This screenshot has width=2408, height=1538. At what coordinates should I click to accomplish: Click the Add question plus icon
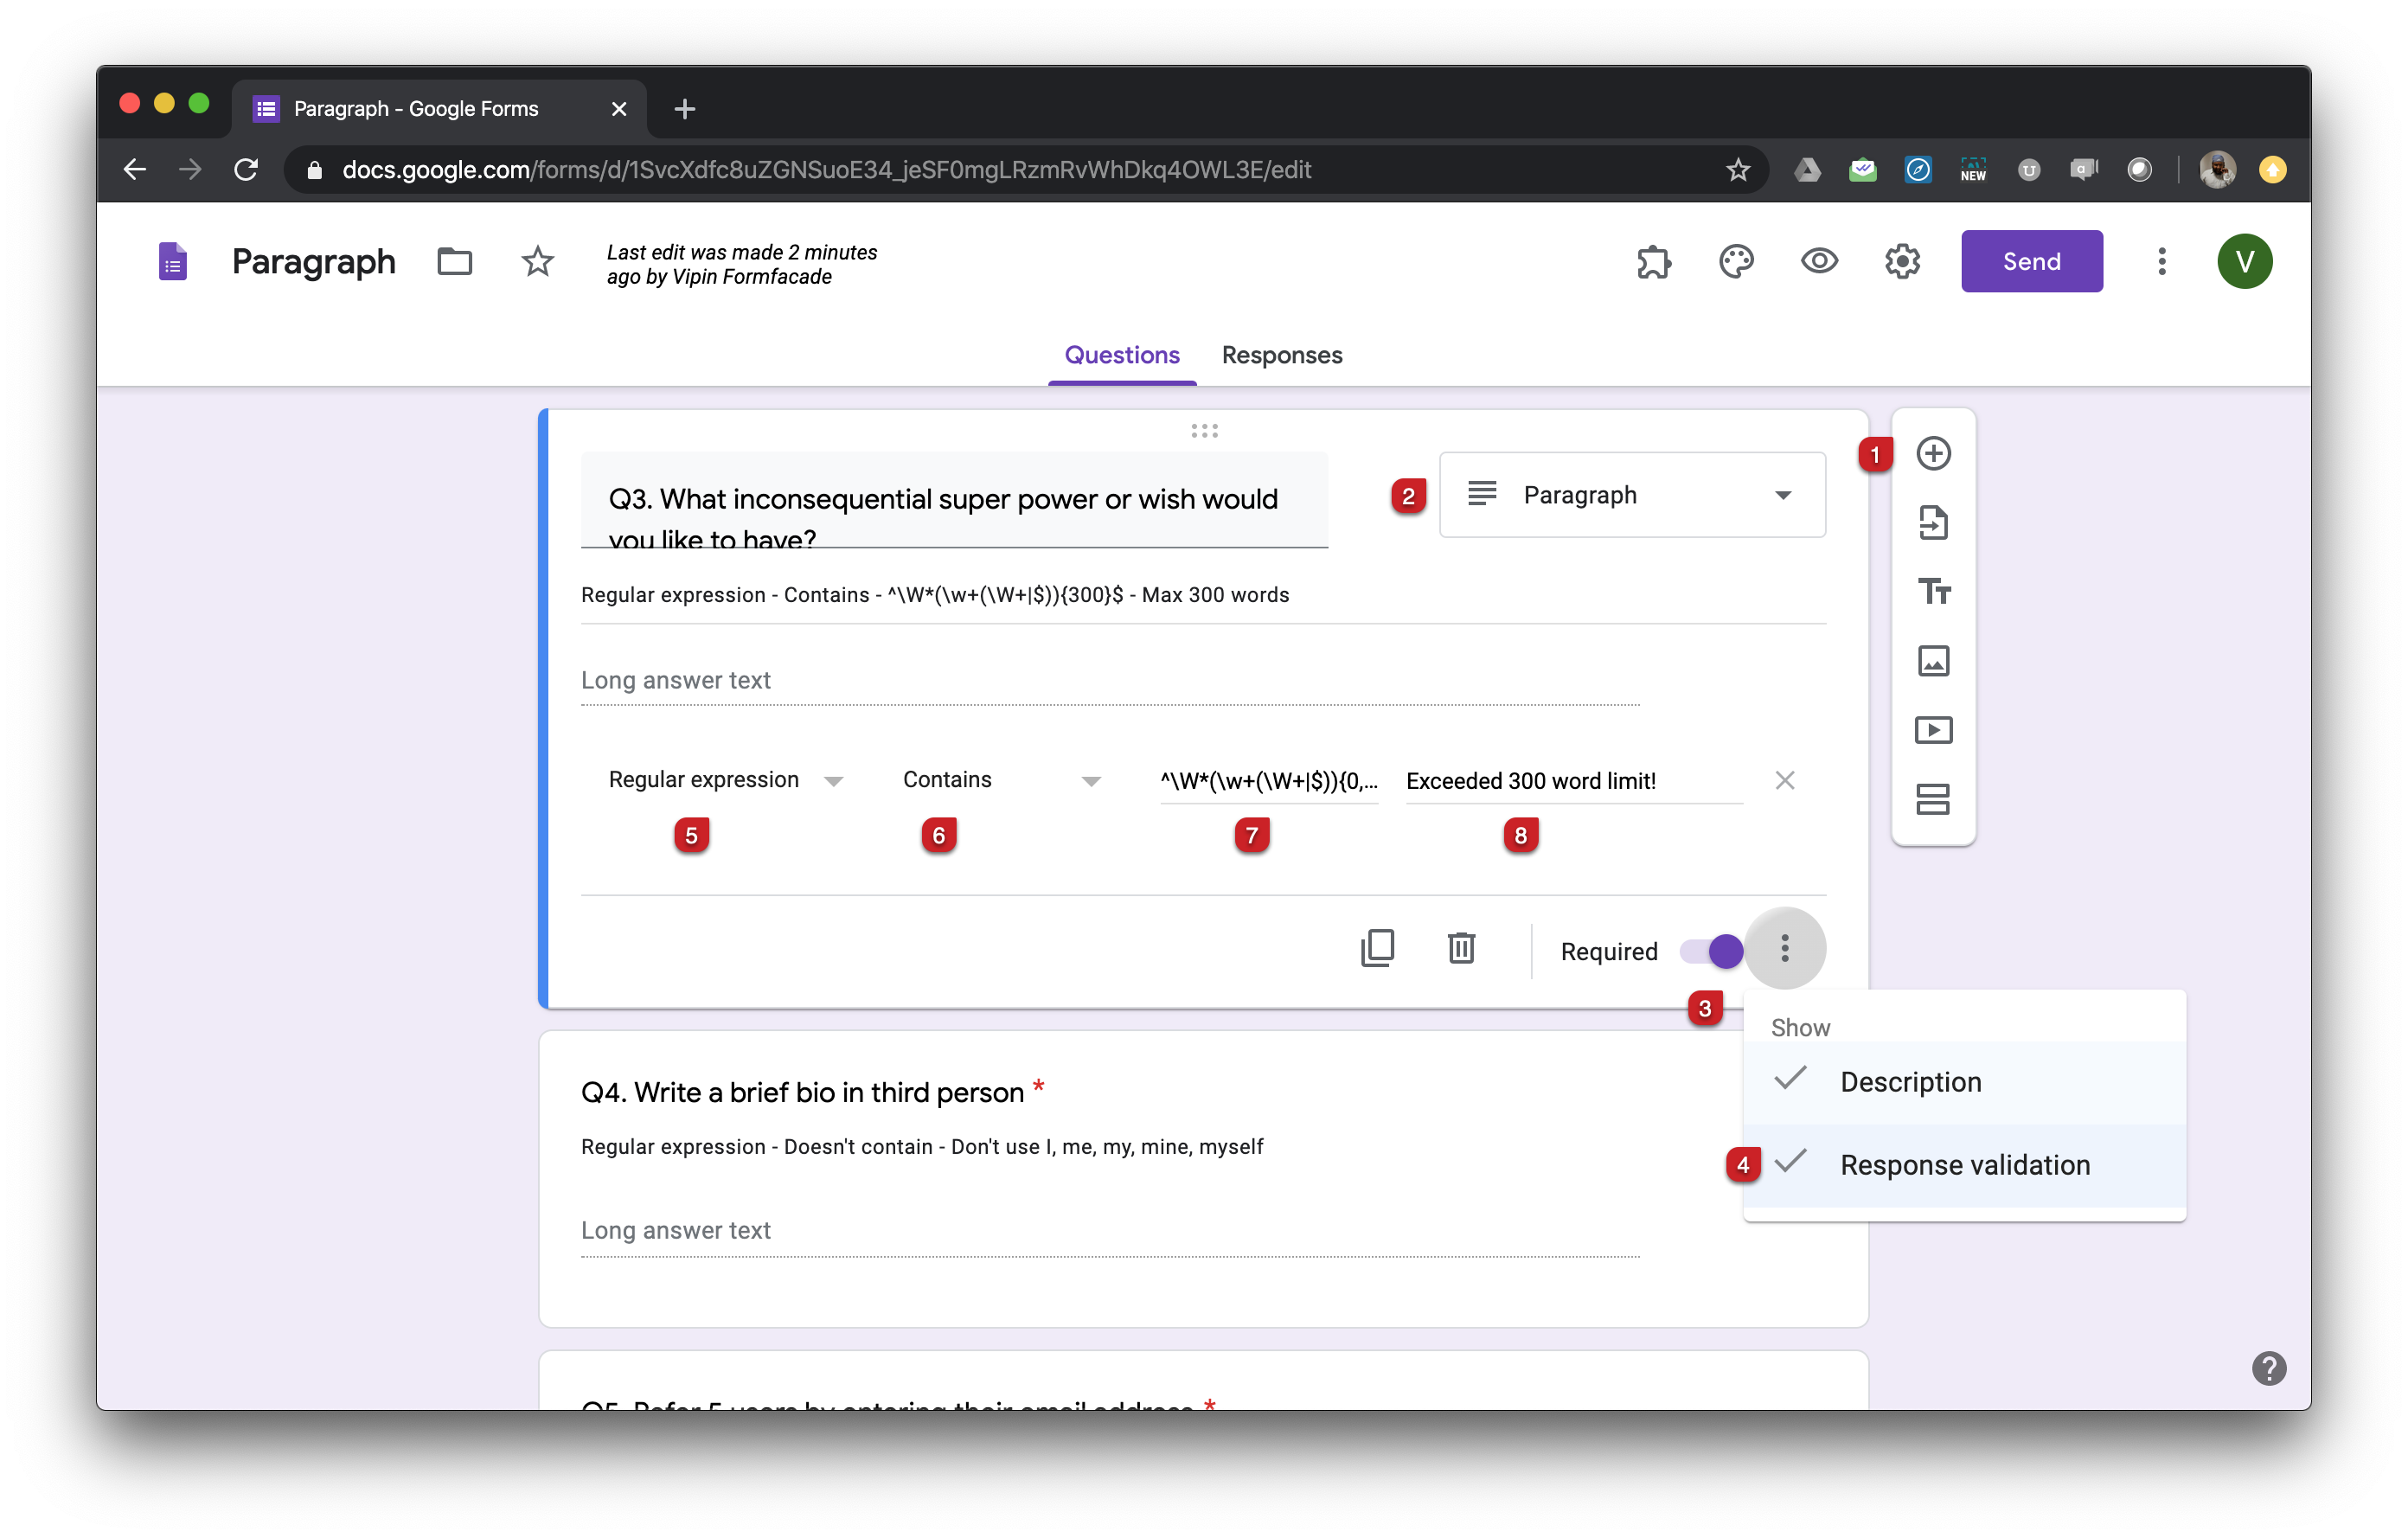(1933, 453)
